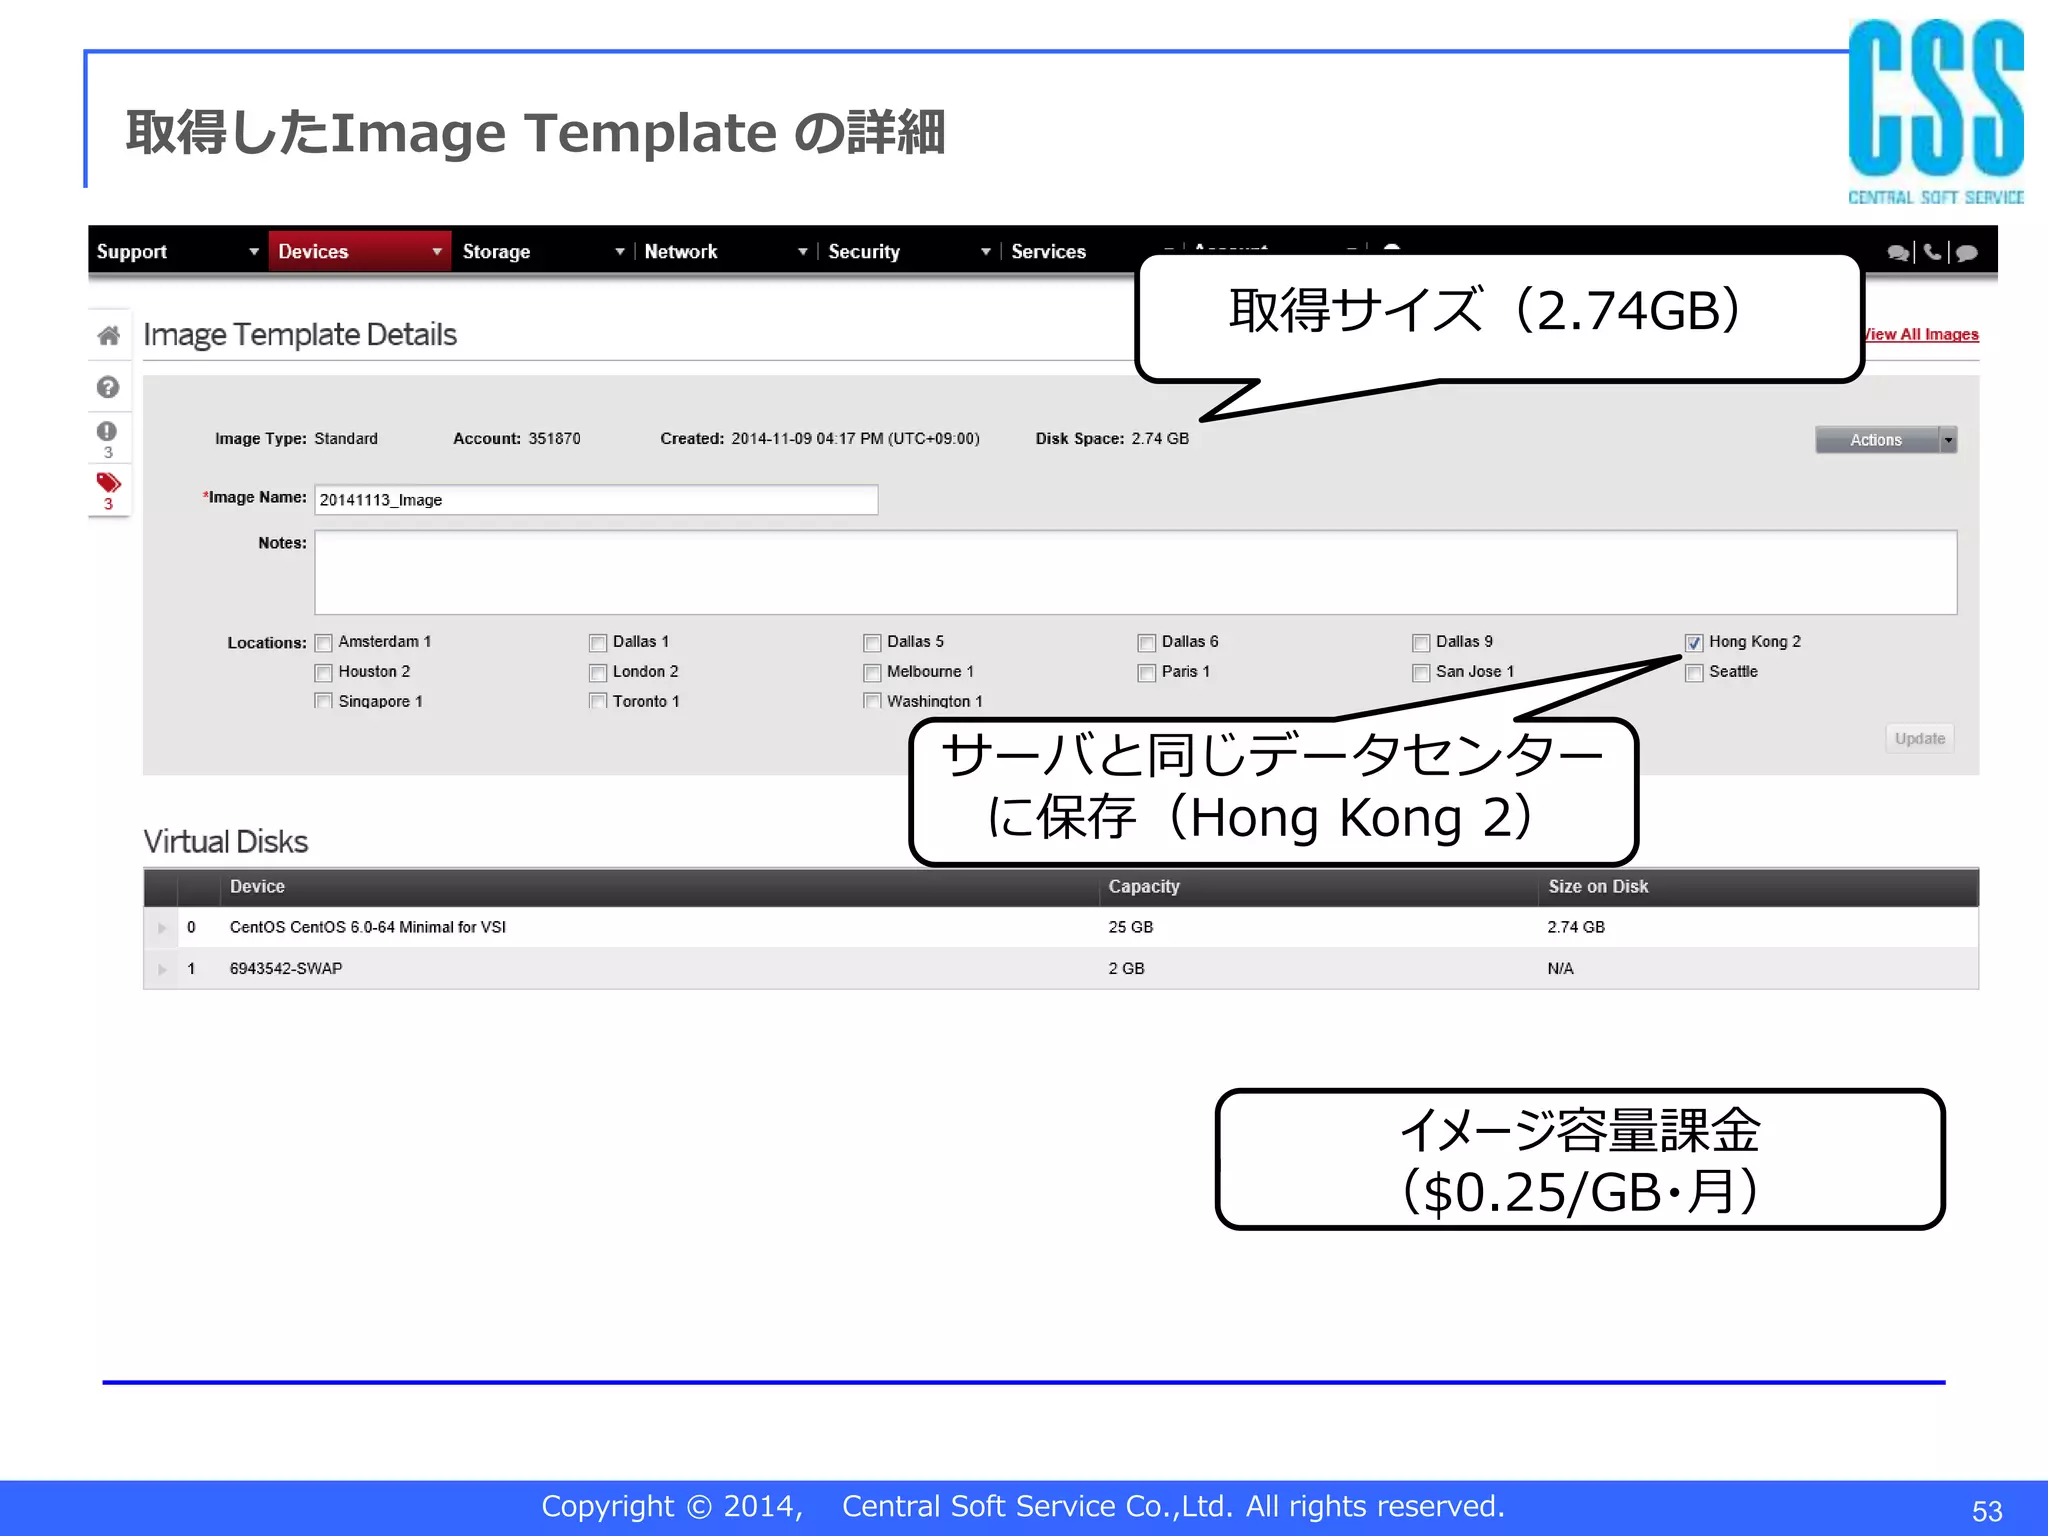This screenshot has height=1536, width=2048.
Task: Check the Dallas 6 location
Action: click(x=1147, y=643)
